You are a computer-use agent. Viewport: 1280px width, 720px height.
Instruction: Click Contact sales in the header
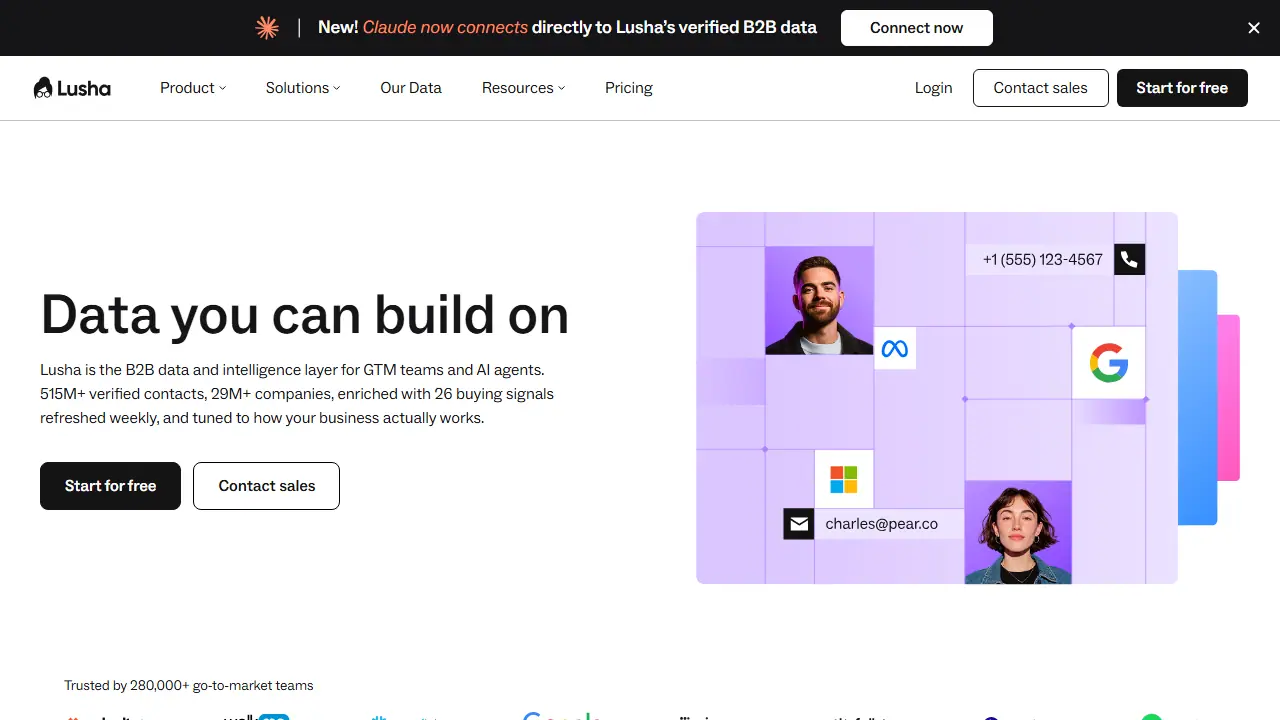pos(1041,88)
